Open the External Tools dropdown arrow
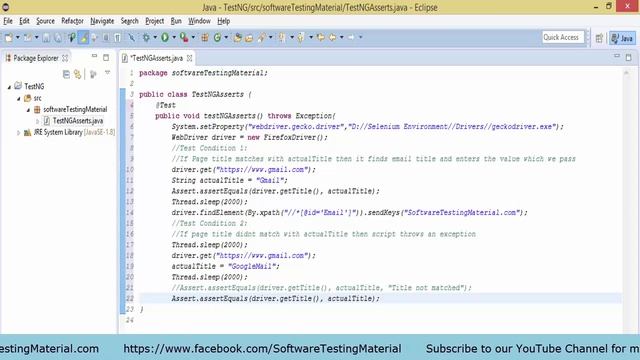Image resolution: width=640 pixels, height=360 pixels. [193, 38]
